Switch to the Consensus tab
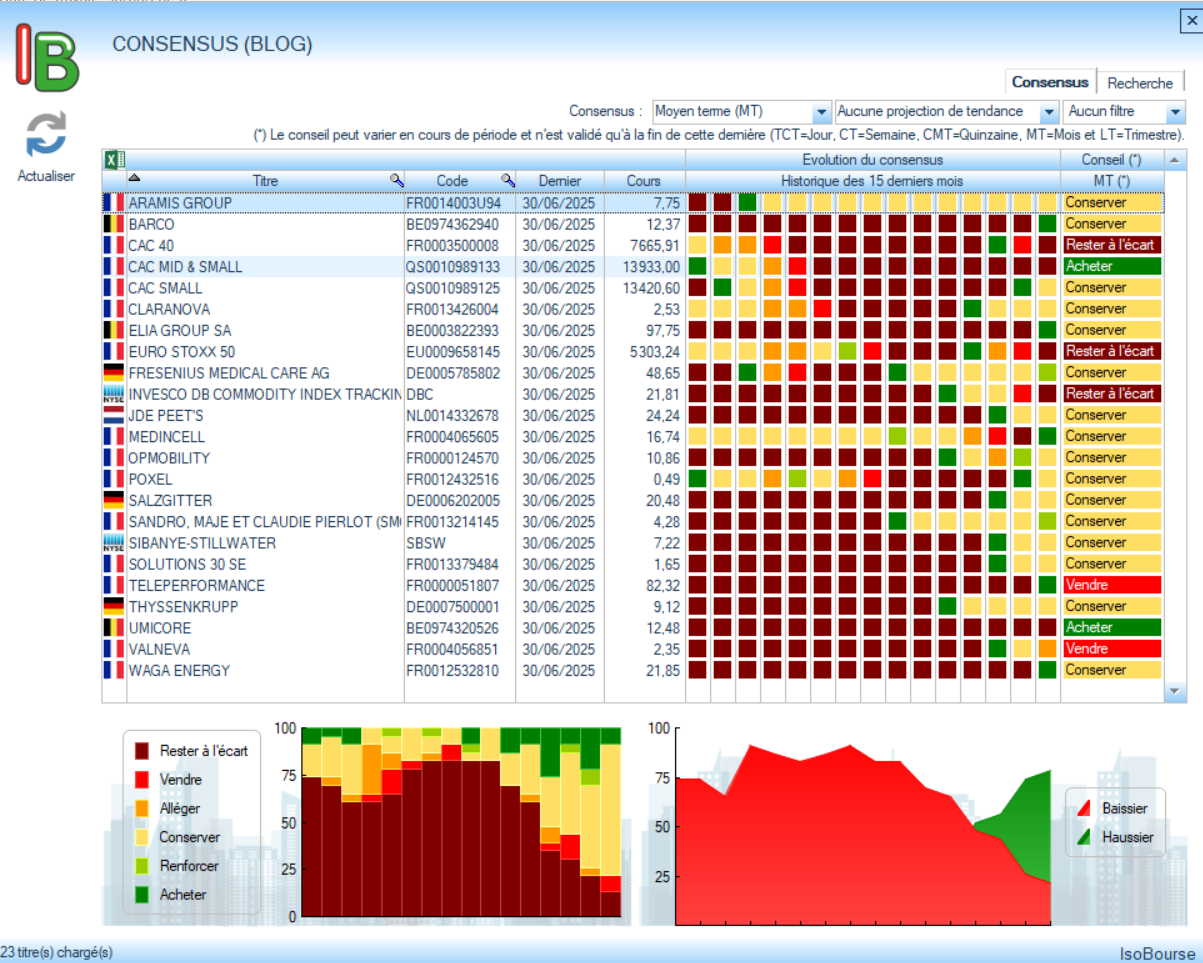1203x963 pixels. (x=1050, y=82)
